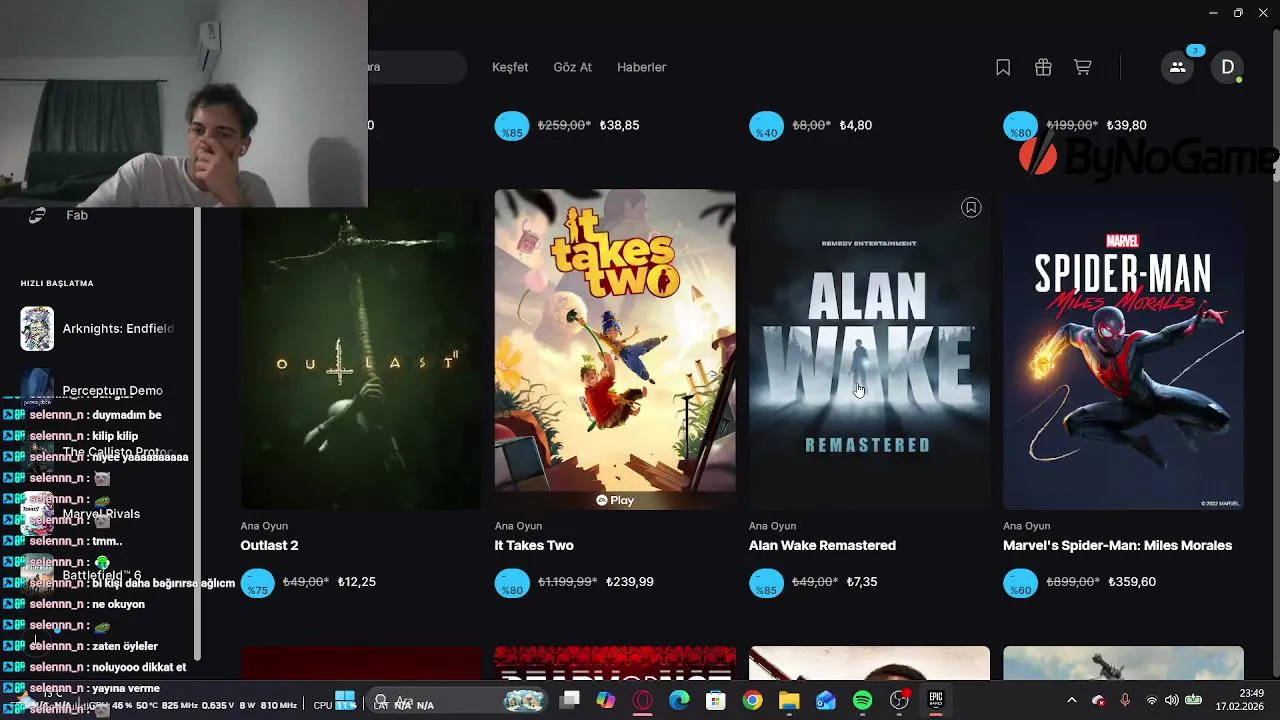Click the ₺239,99 price of It Takes Two
The image size is (1280, 720).
630,582
